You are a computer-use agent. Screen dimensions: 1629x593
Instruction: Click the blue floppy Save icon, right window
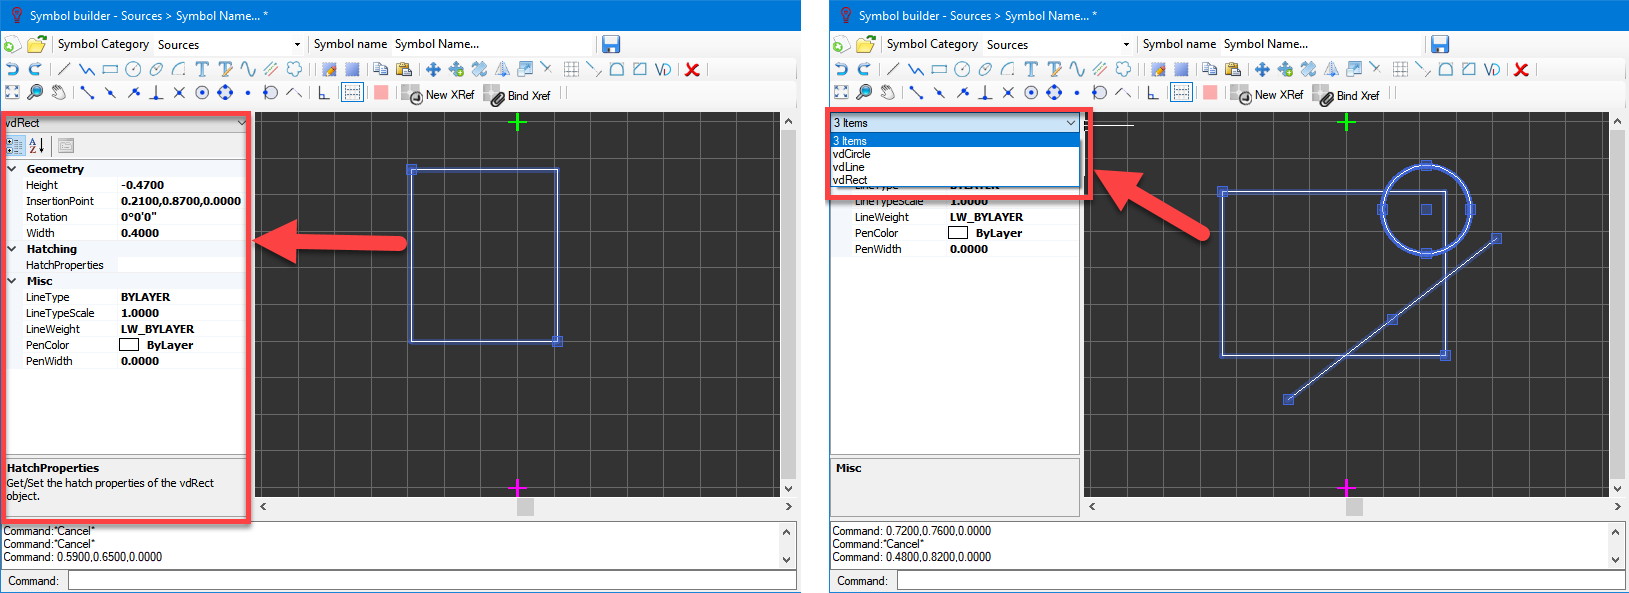[x=1440, y=44]
